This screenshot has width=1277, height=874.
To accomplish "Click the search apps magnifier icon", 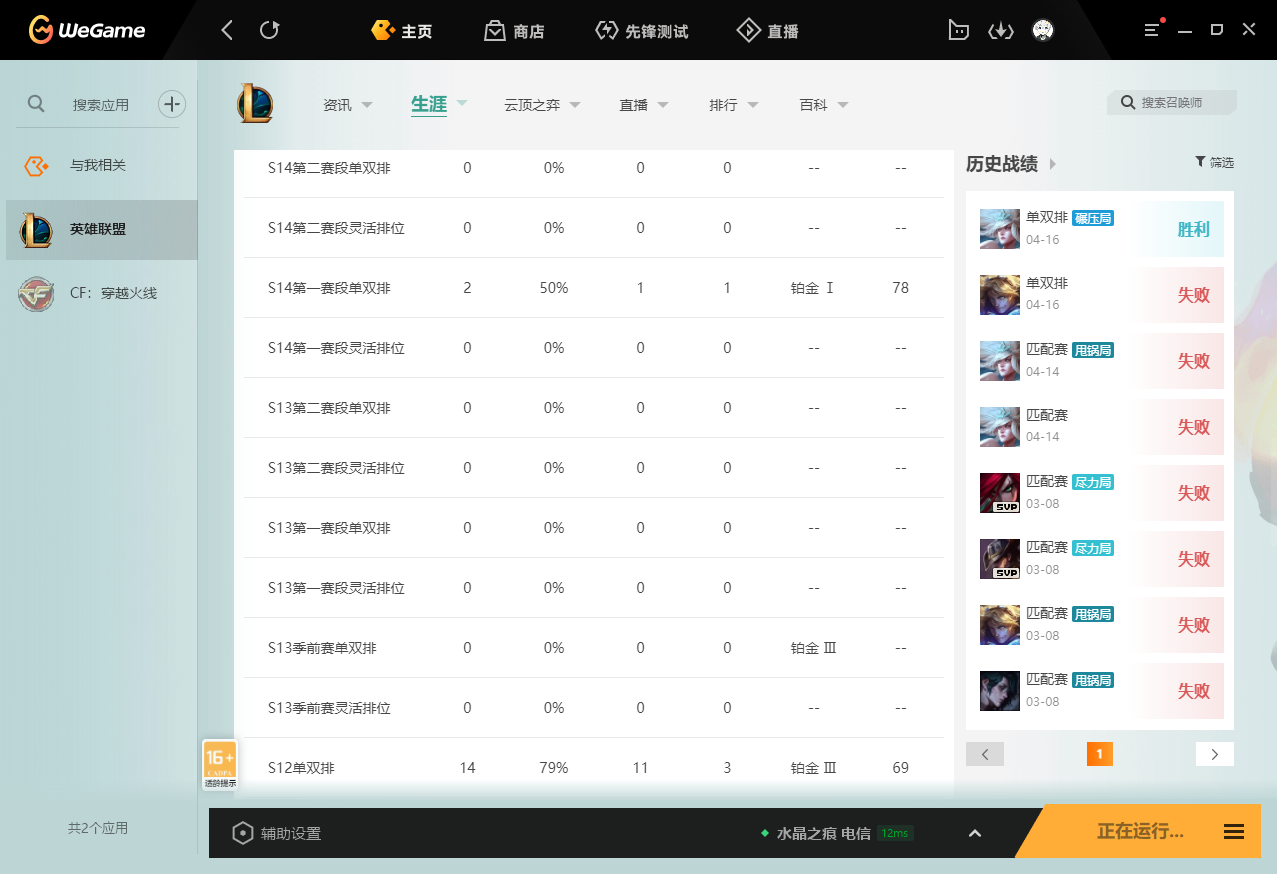I will pos(36,104).
